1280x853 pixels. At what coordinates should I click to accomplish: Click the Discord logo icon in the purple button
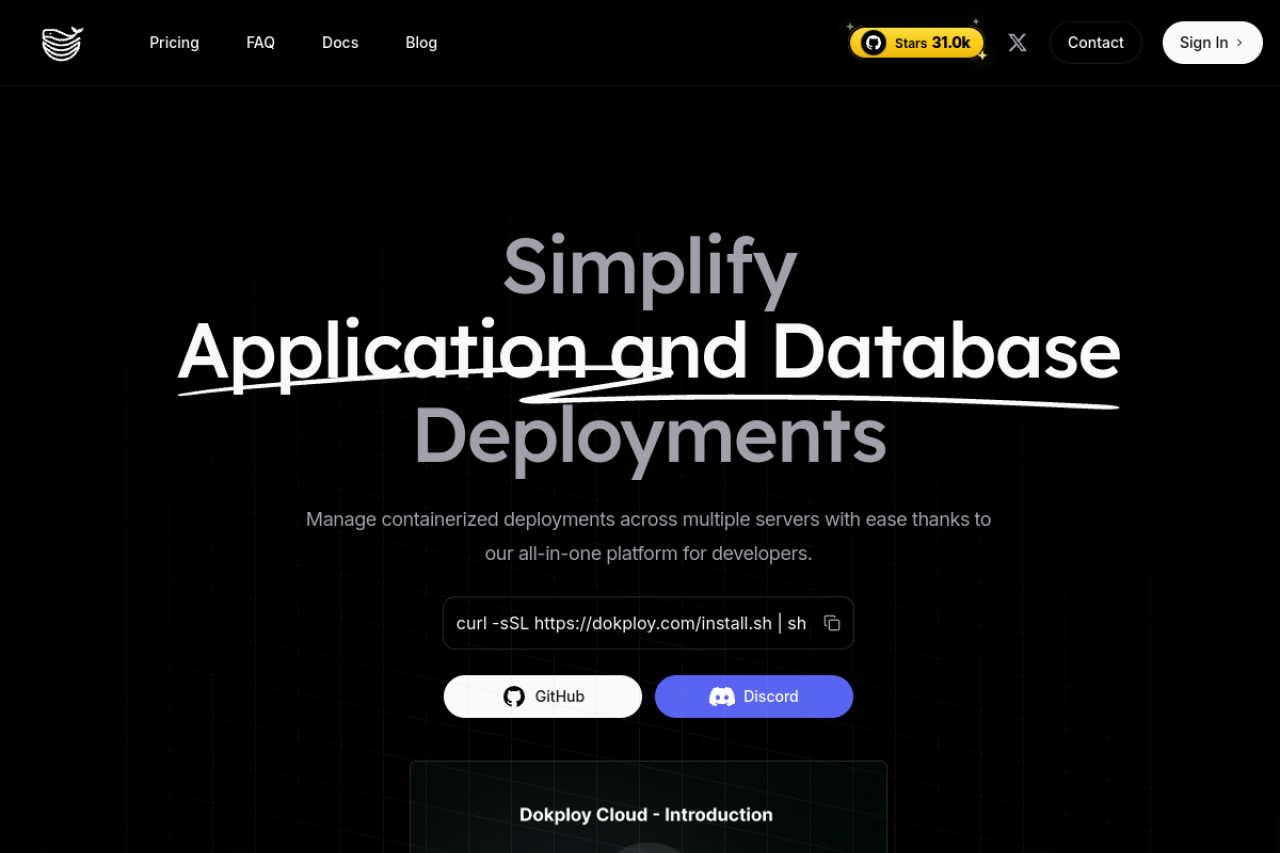tap(721, 697)
